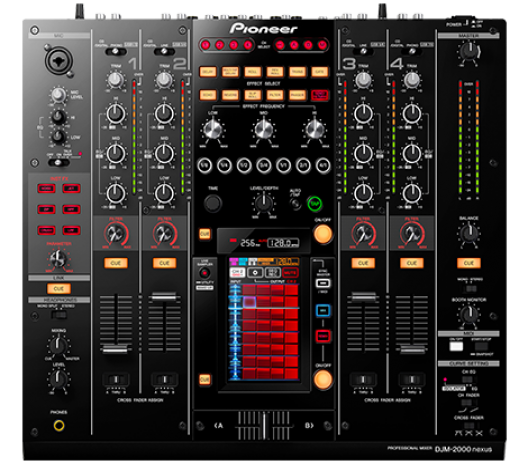The width and height of the screenshot is (528, 464).
Task: Click the white MIDI ON/OFF button
Action: tap(456, 346)
